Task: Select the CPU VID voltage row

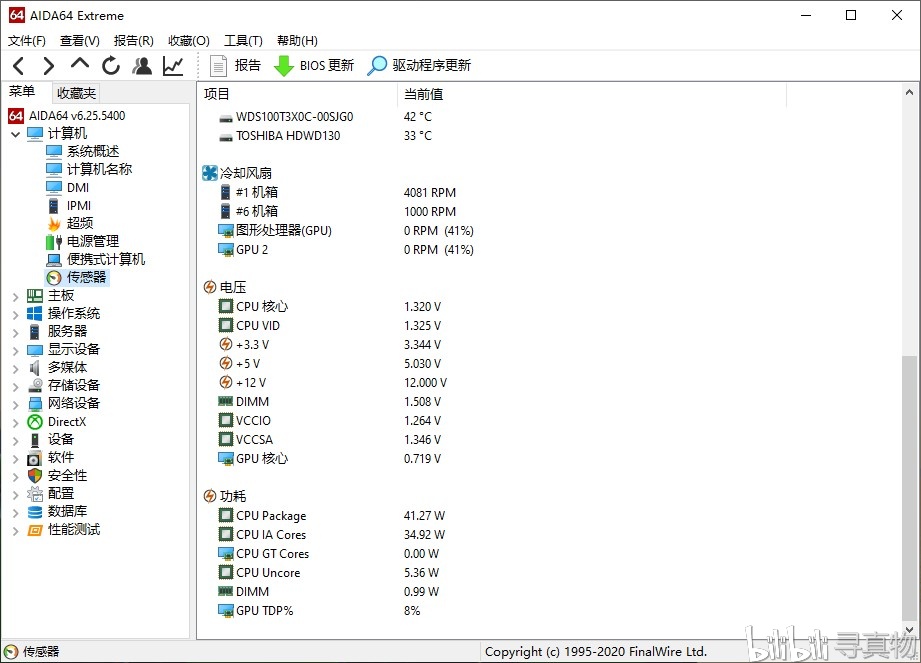Action: tap(249, 325)
